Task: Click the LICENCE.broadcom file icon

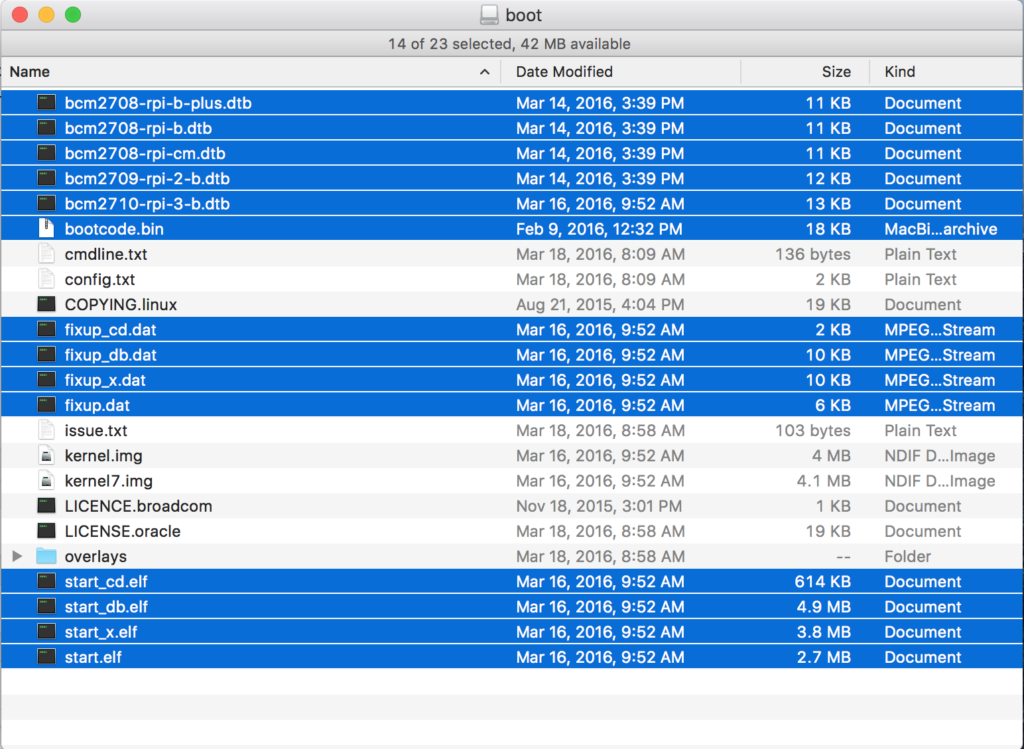Action: coord(46,506)
